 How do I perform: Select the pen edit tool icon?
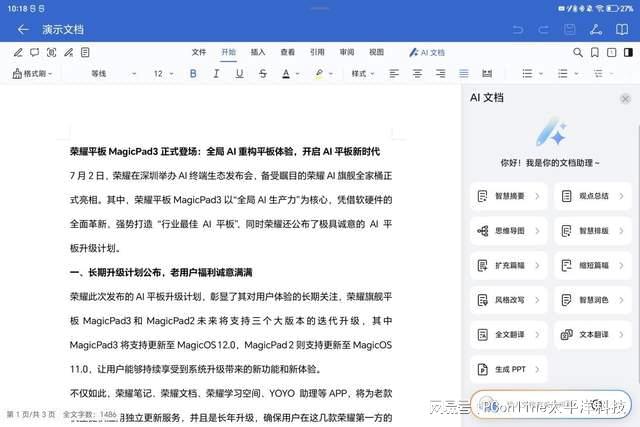pyautogui.click(x=18, y=52)
